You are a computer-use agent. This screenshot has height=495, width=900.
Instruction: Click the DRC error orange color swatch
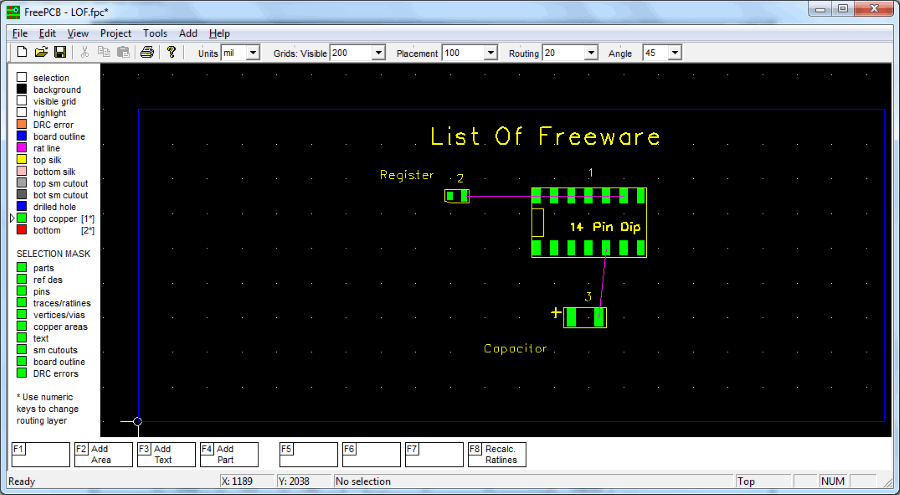pos(22,124)
